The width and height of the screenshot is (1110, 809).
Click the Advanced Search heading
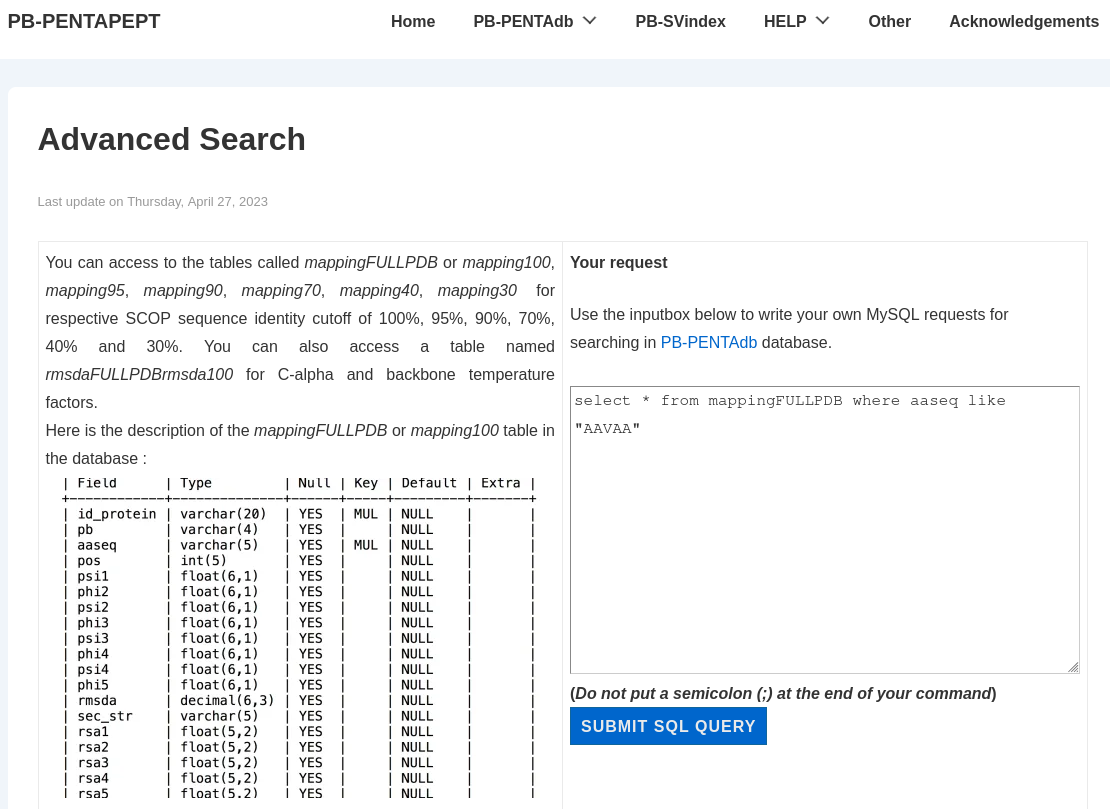tap(171, 139)
